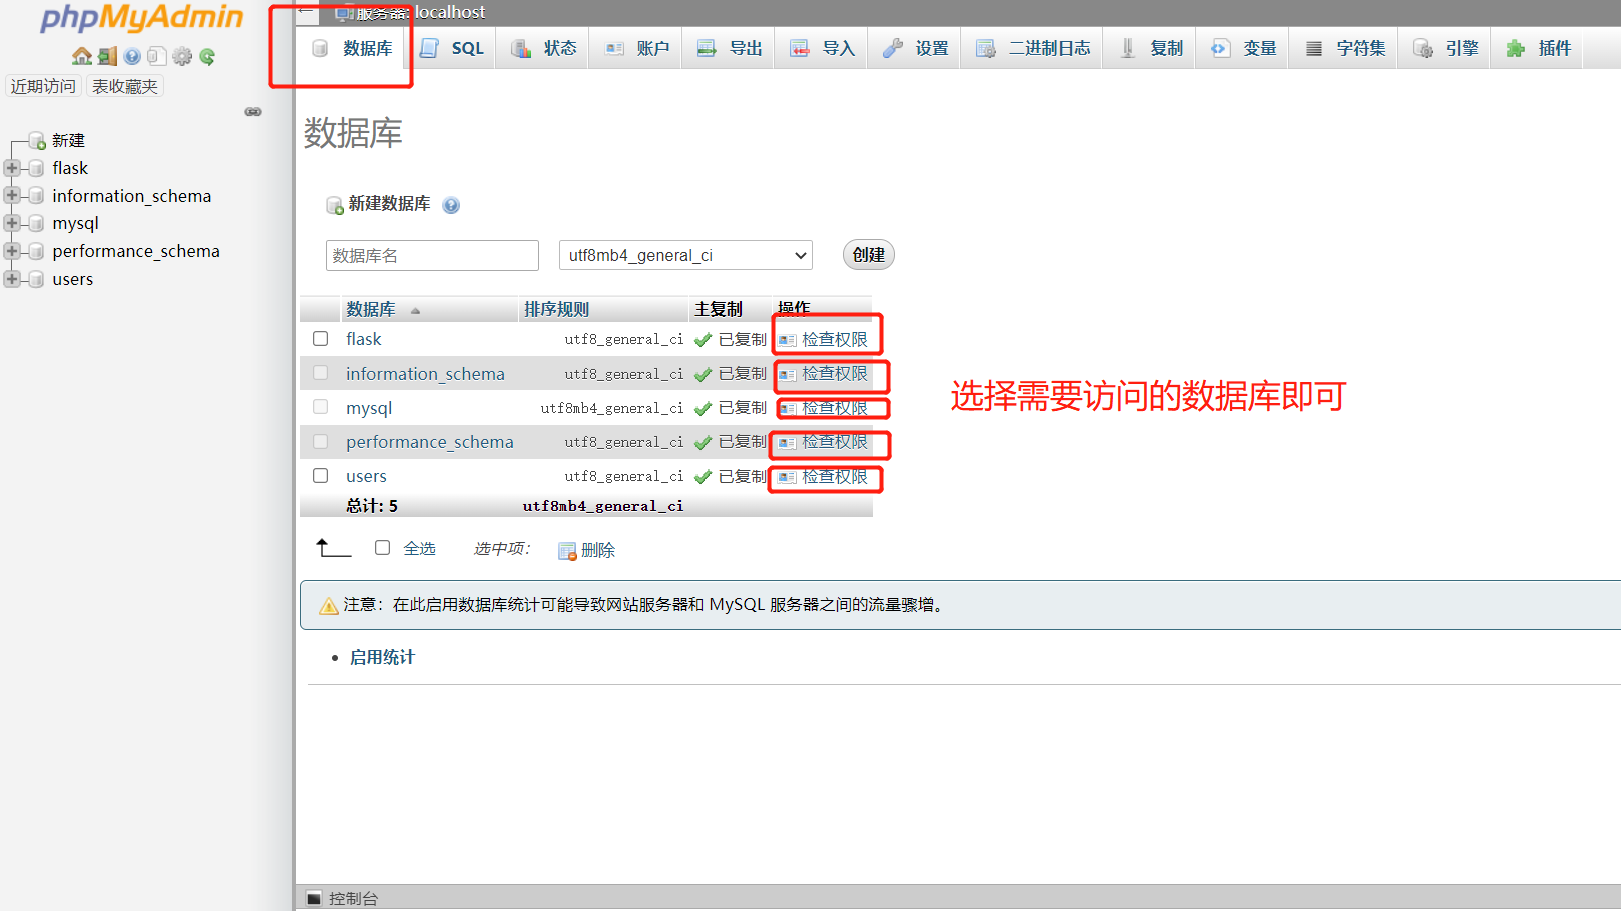
Task: Expand the flask node in the tree
Action: click(x=11, y=168)
